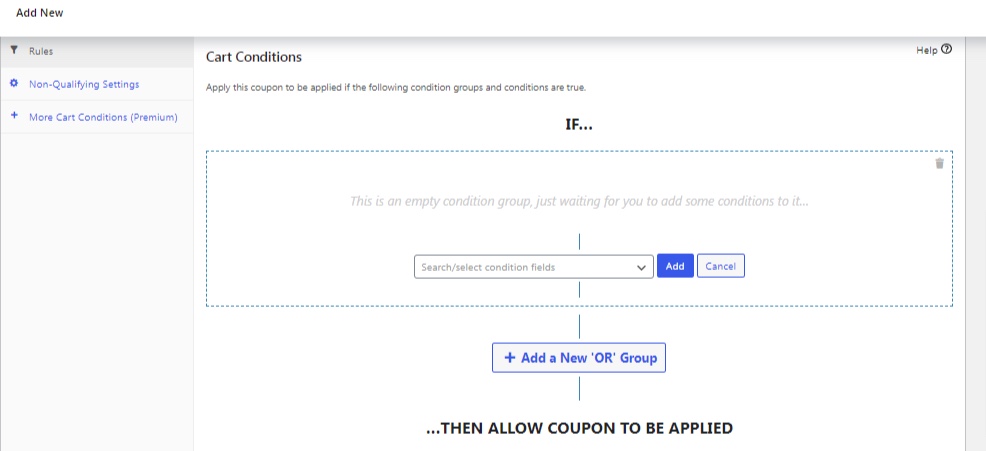Click the IF... label

(580, 125)
